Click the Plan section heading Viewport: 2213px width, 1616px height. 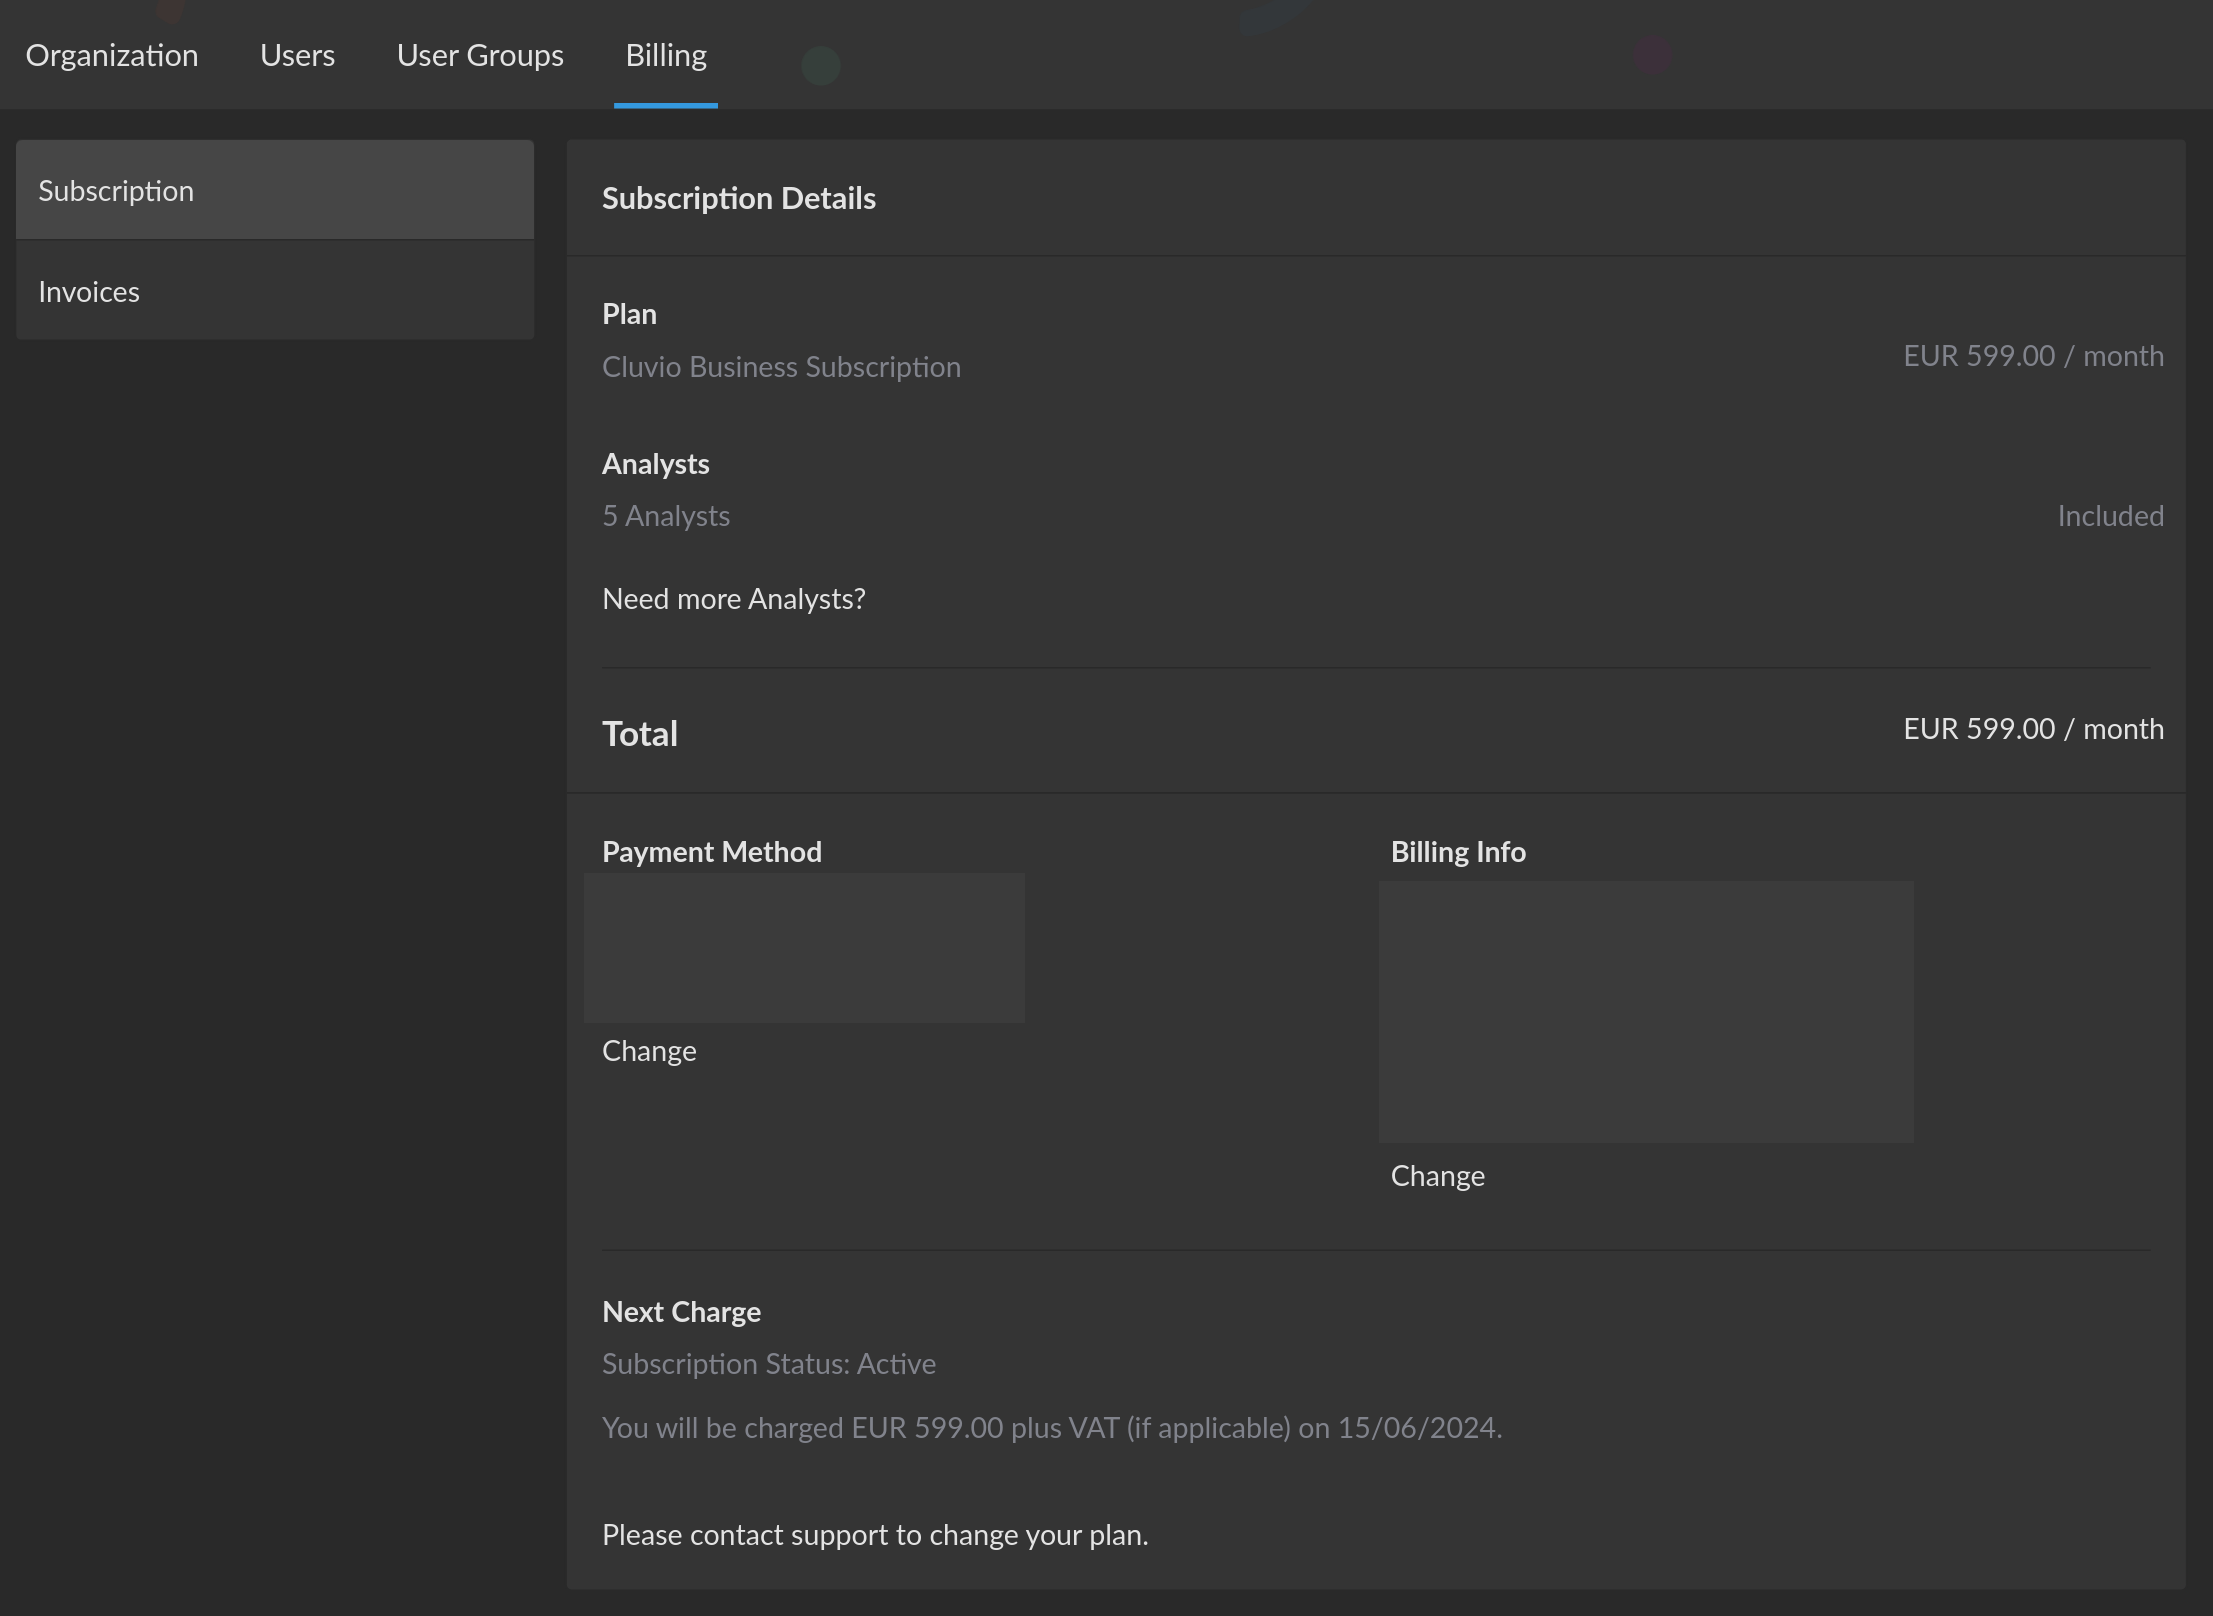click(x=629, y=314)
